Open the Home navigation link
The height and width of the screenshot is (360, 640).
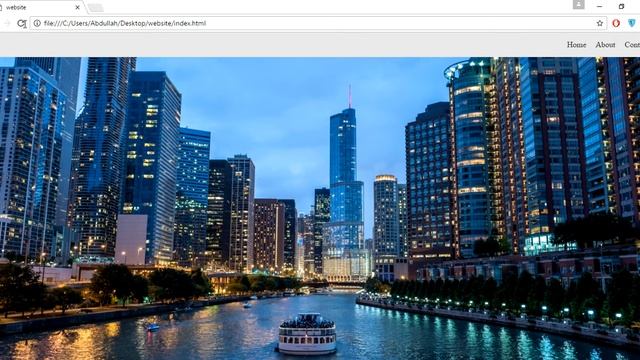click(x=576, y=45)
